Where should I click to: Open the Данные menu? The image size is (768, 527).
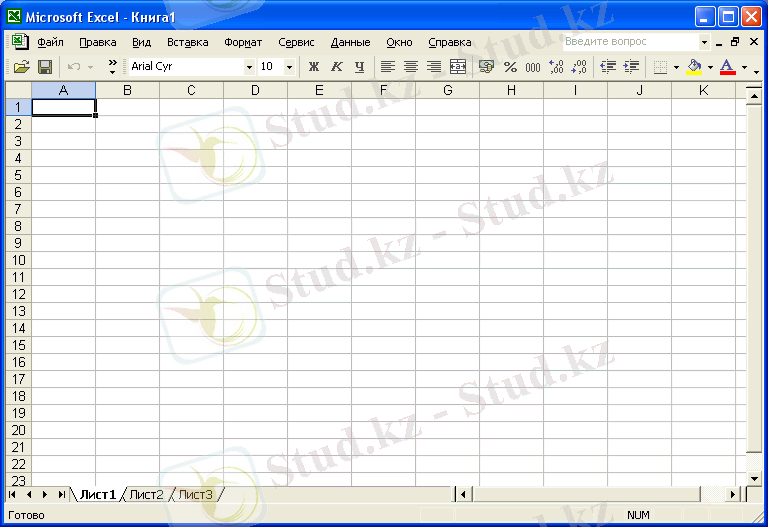(350, 42)
